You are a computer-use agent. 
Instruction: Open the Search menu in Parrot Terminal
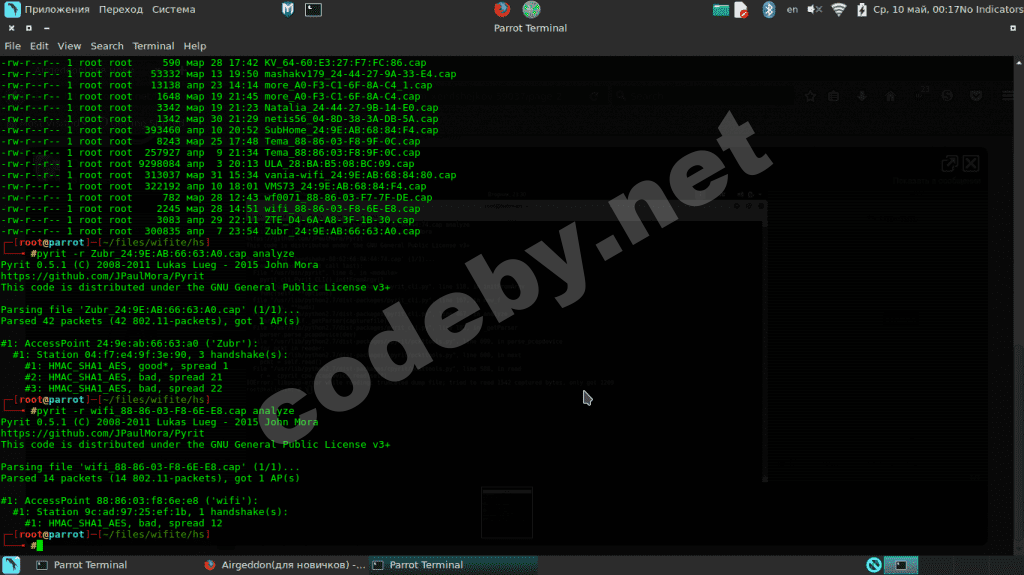(107, 46)
